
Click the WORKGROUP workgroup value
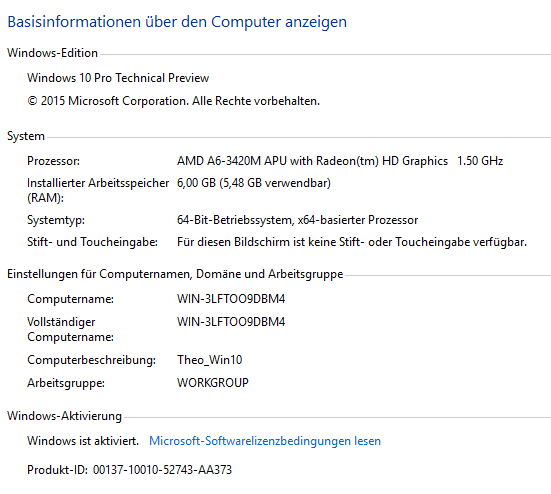pos(213,383)
